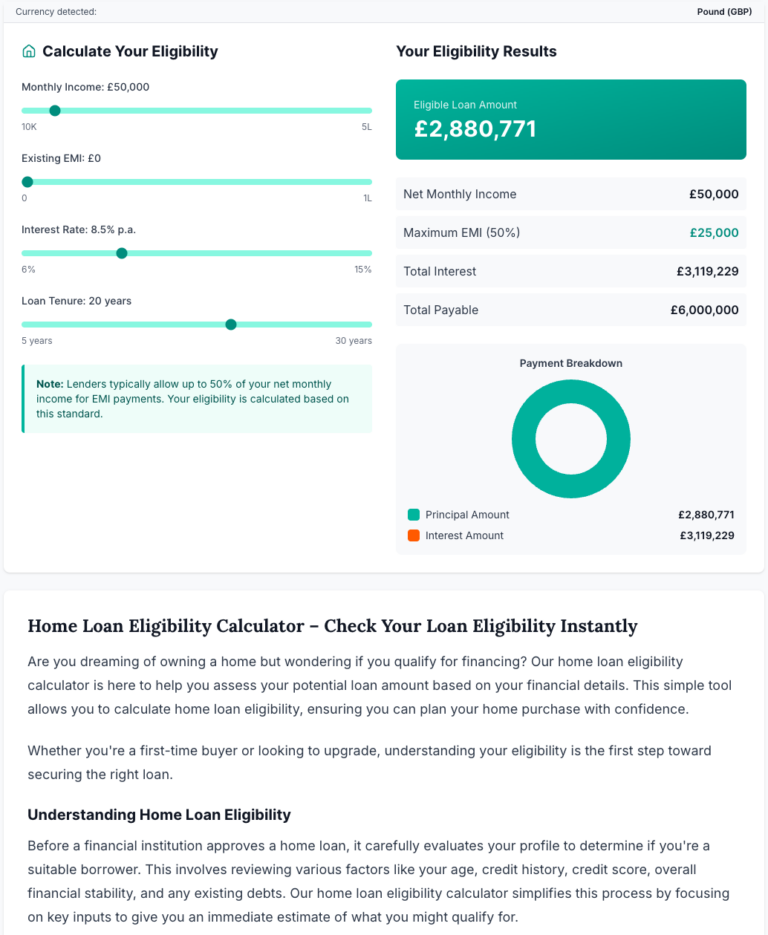Select the Total Payable result row
The height and width of the screenshot is (935, 768).
pos(571,310)
